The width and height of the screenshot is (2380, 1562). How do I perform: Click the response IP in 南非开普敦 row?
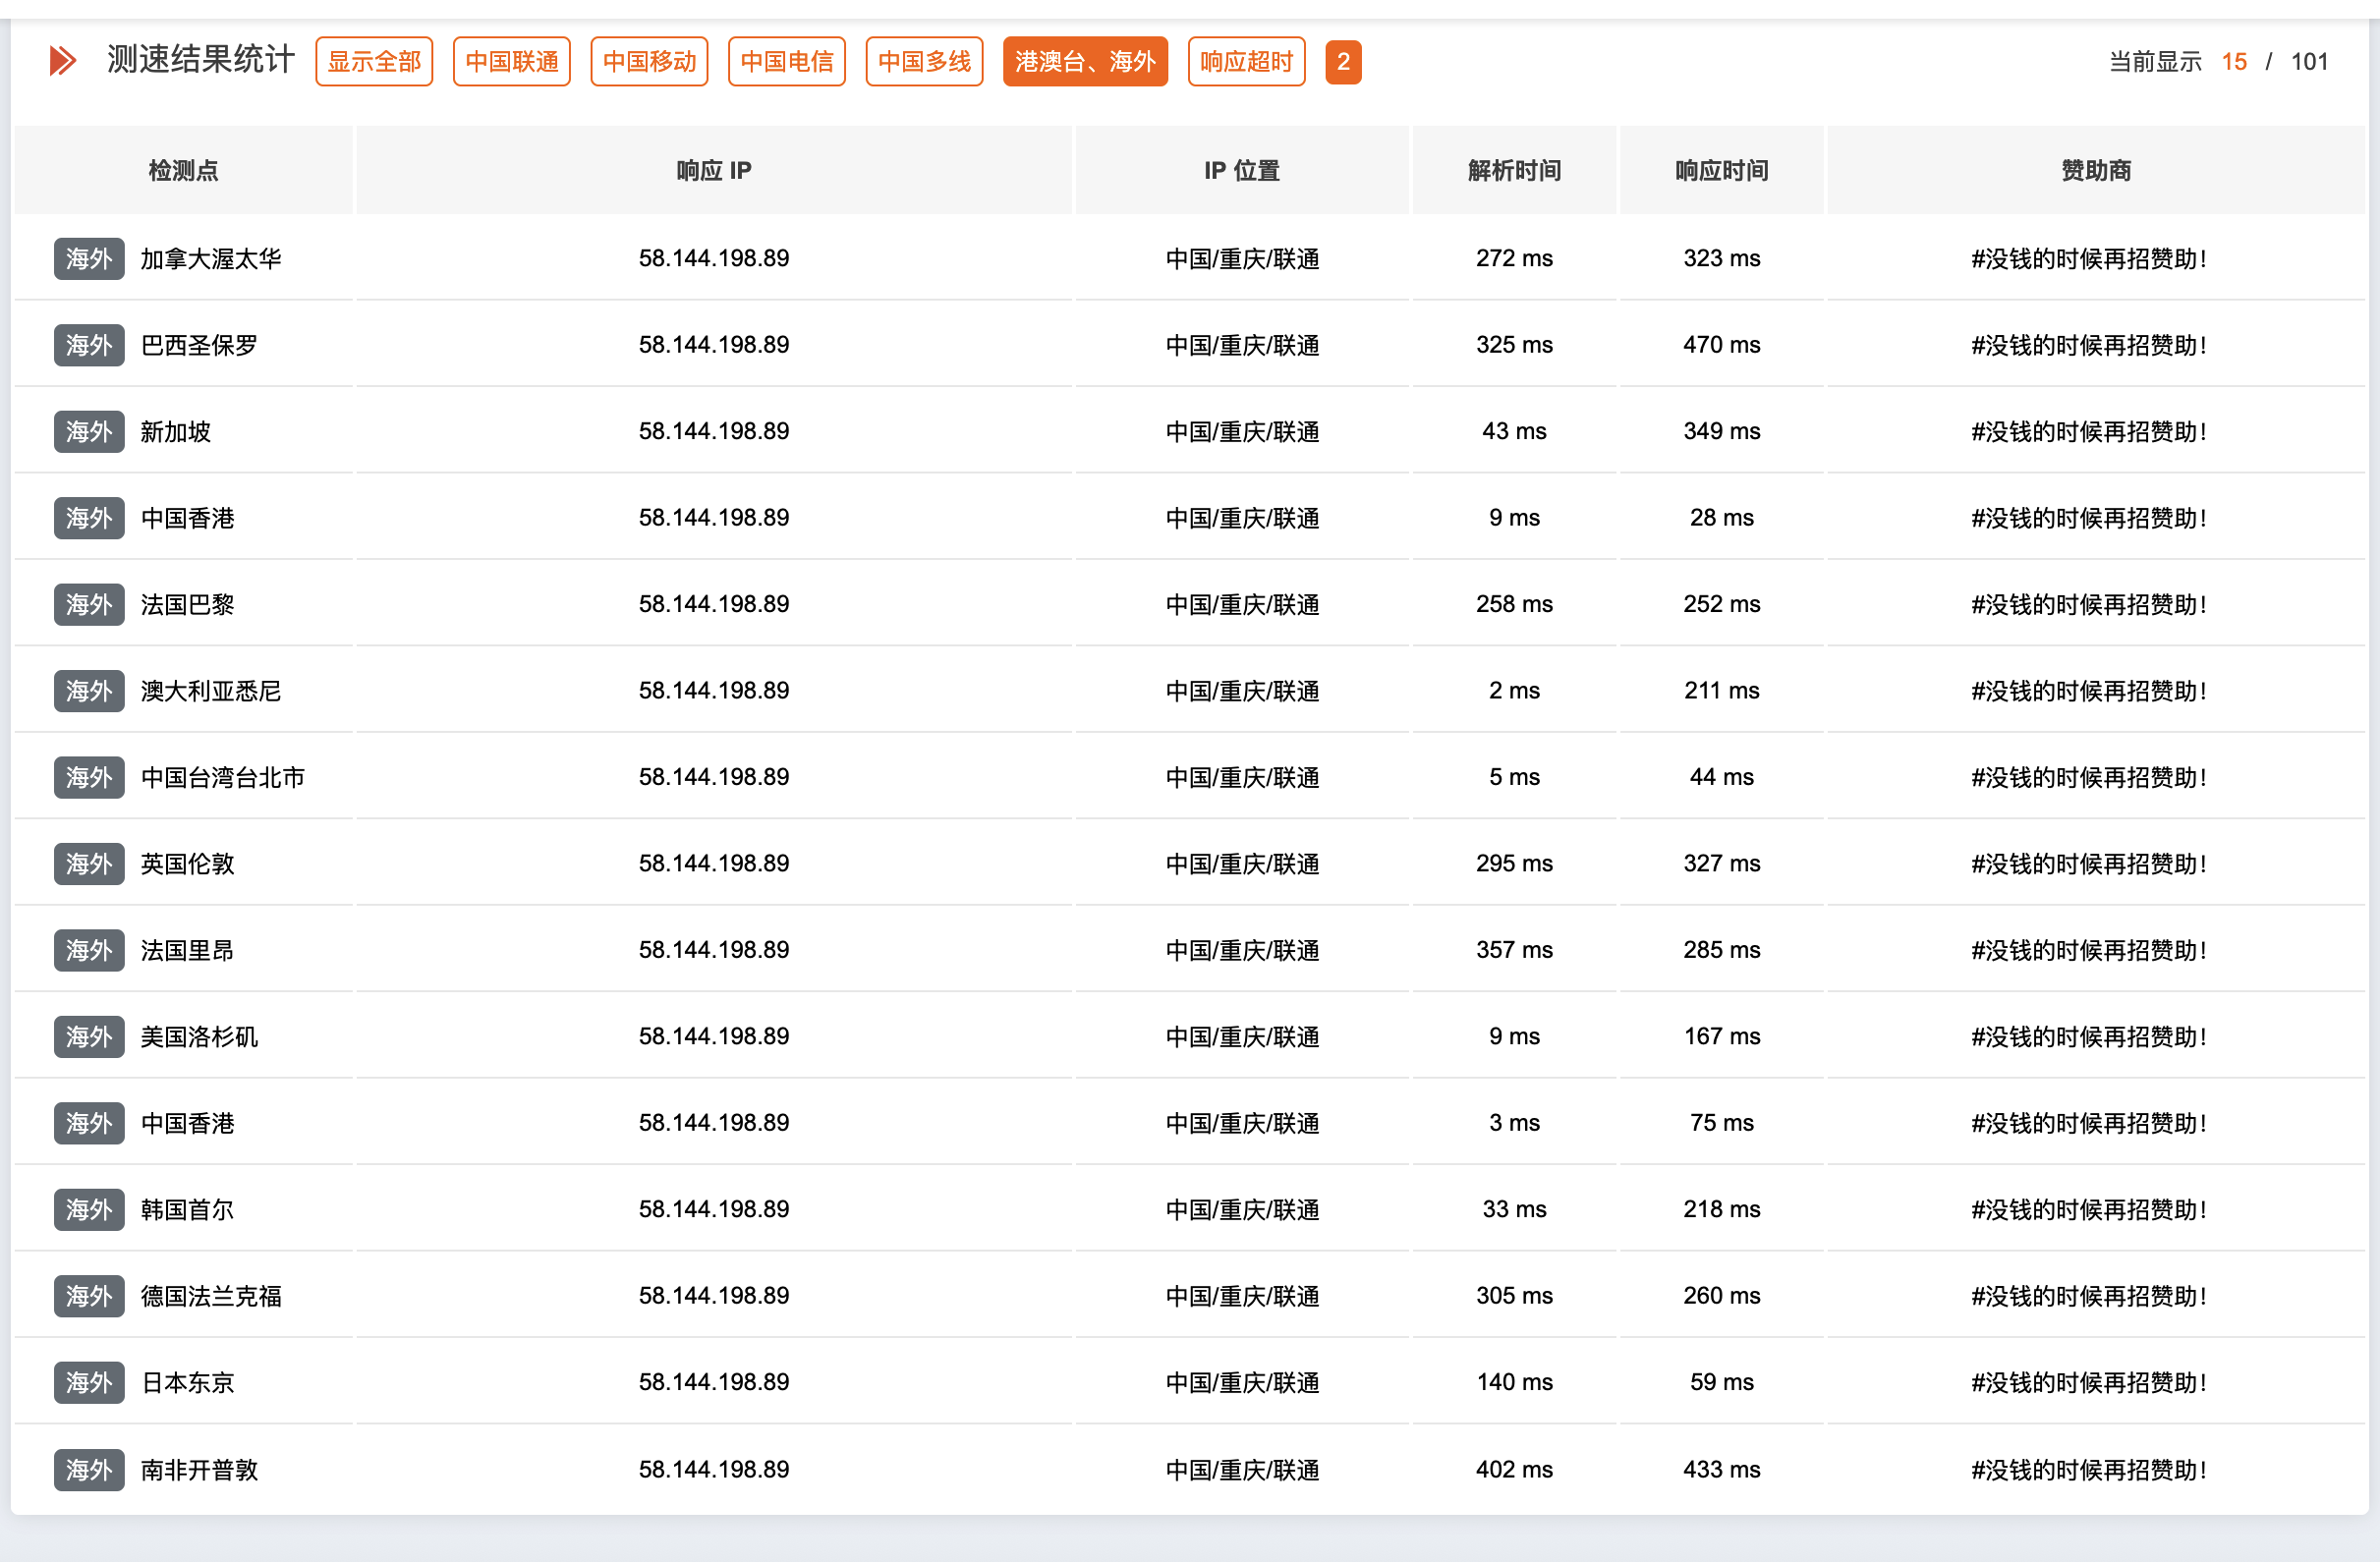click(x=714, y=1469)
